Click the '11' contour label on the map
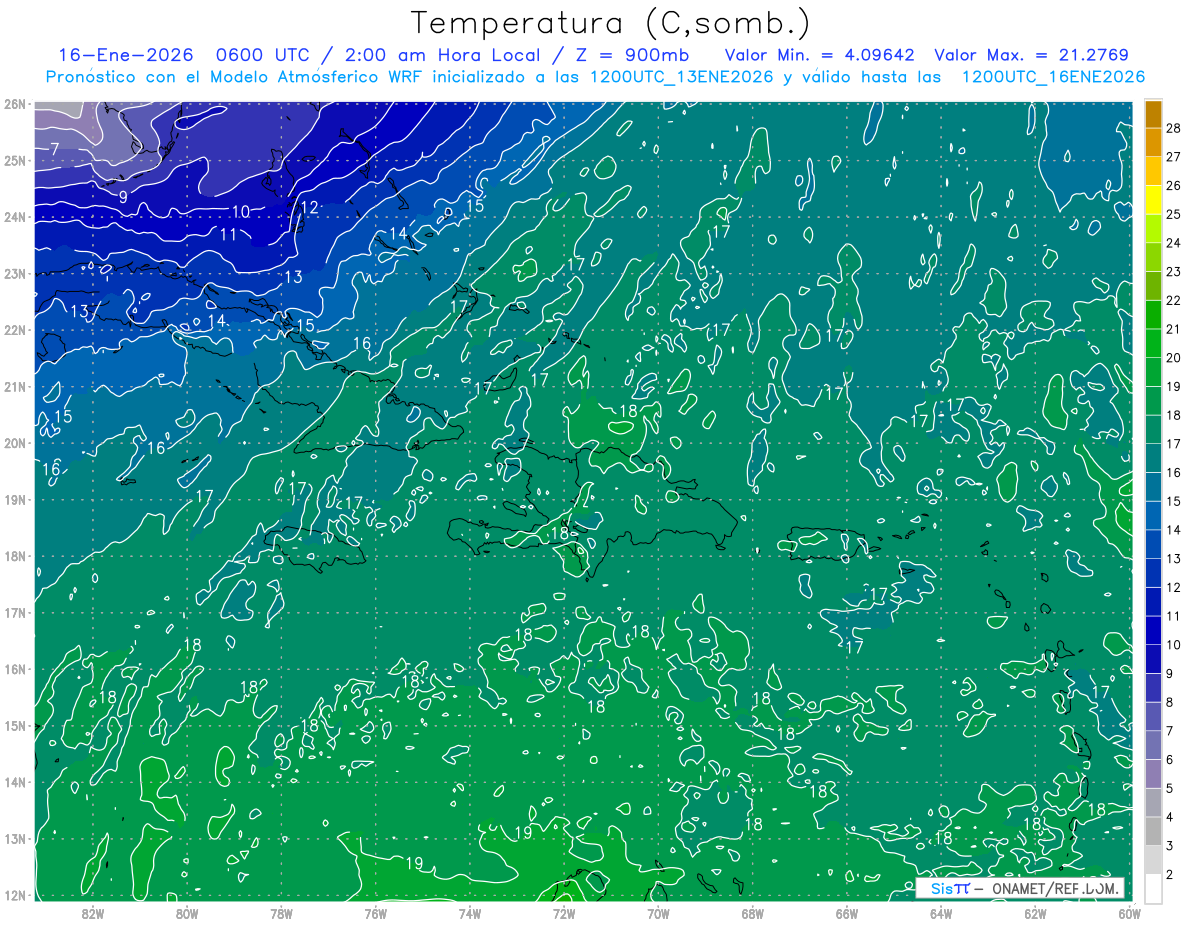The width and height of the screenshot is (1200, 927). pyautogui.click(x=228, y=234)
